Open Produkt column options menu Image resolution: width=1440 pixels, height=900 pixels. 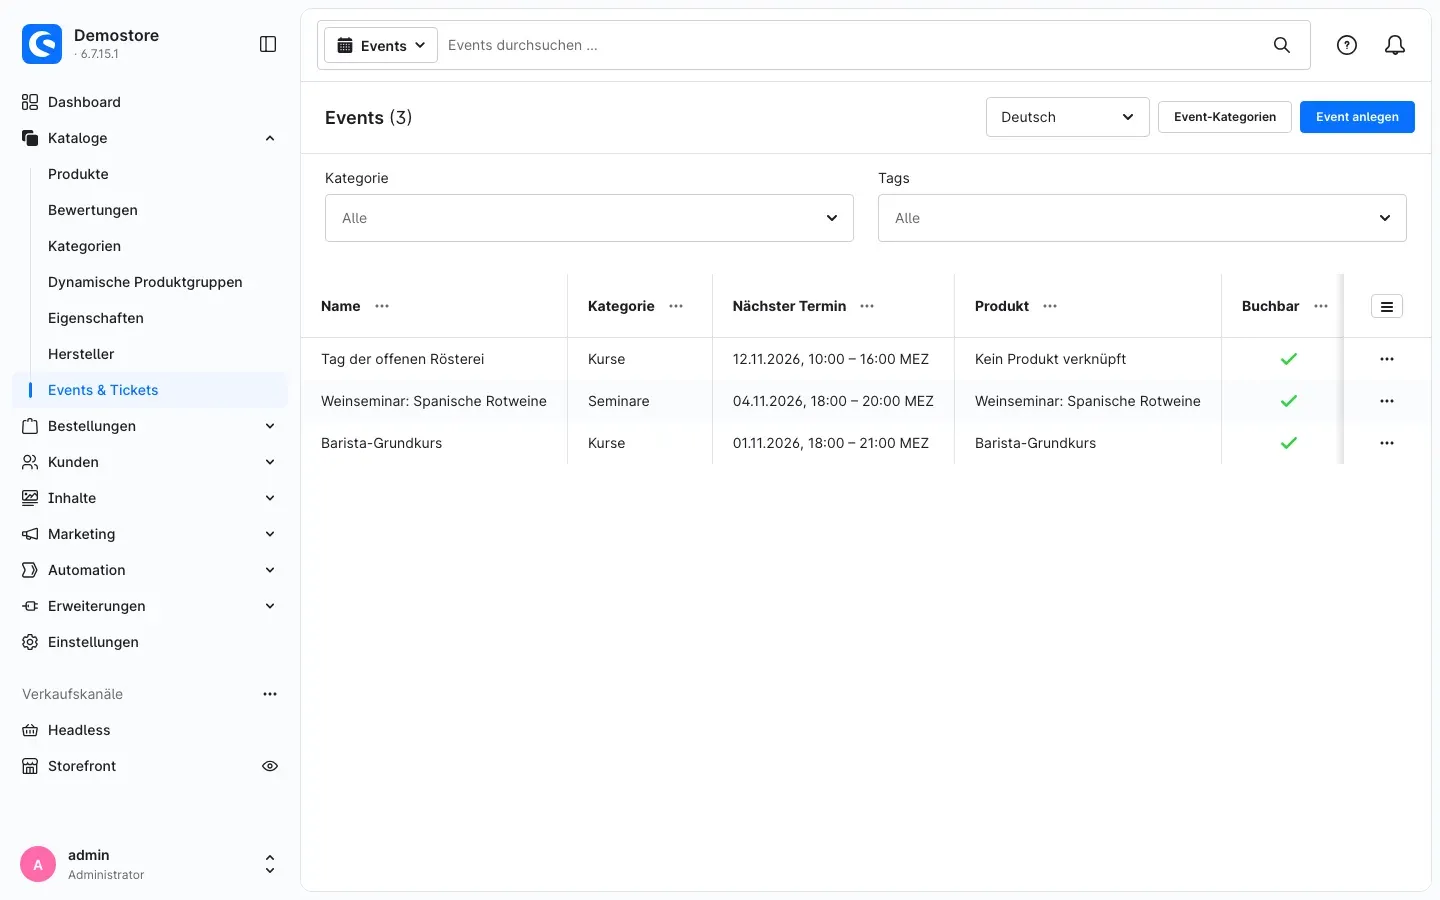(x=1050, y=306)
